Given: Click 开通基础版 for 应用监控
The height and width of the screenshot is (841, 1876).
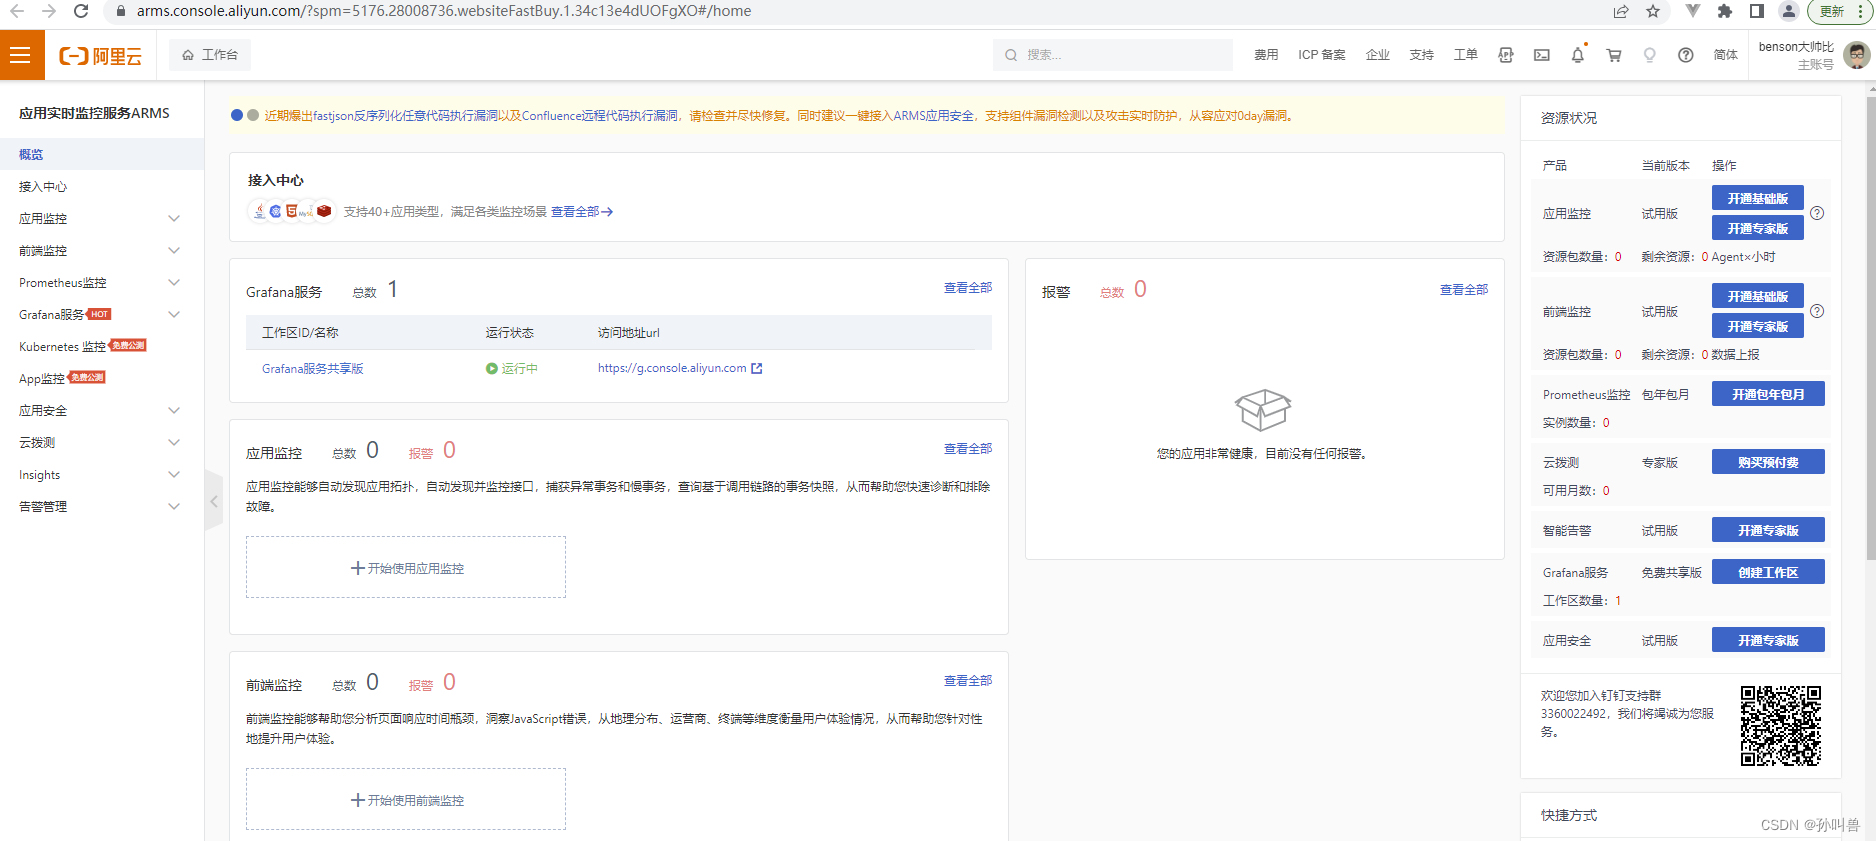Looking at the screenshot, I should (x=1757, y=198).
